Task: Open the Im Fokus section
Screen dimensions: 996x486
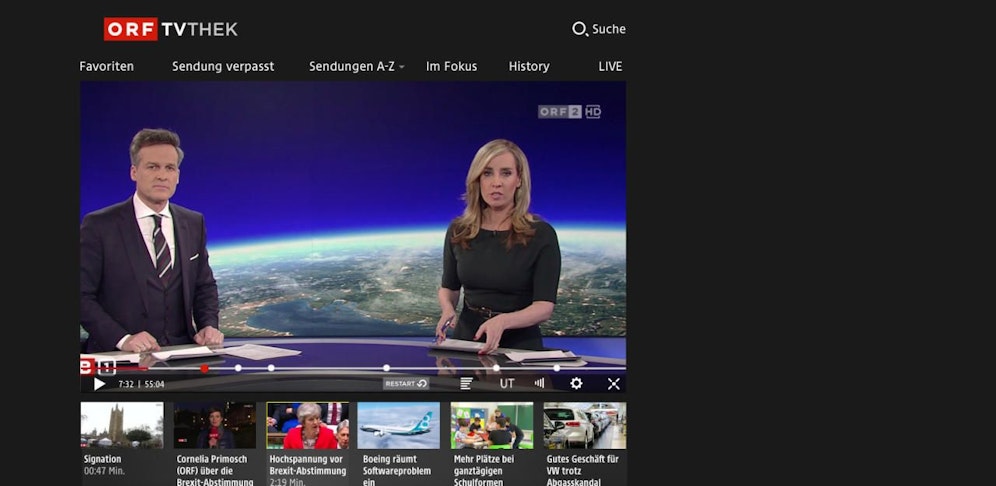Action: [x=451, y=67]
